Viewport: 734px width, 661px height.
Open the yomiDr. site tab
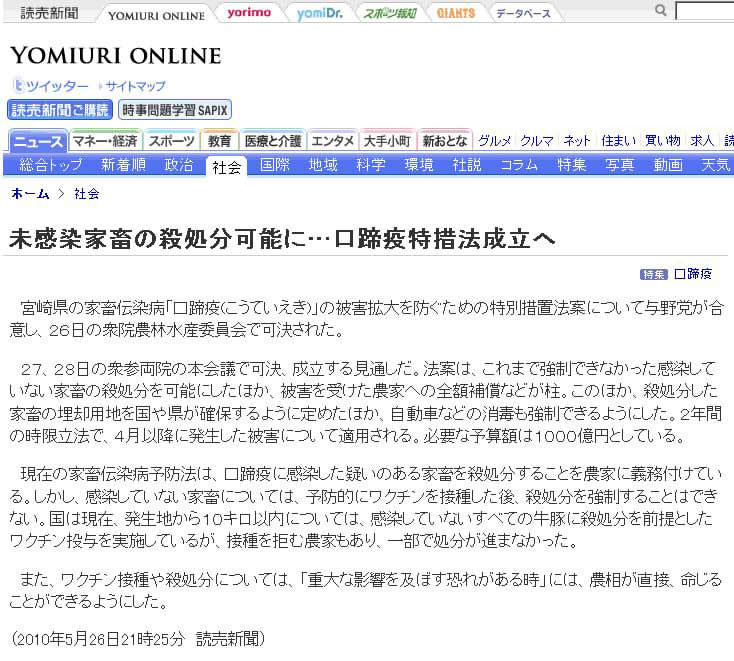322,13
